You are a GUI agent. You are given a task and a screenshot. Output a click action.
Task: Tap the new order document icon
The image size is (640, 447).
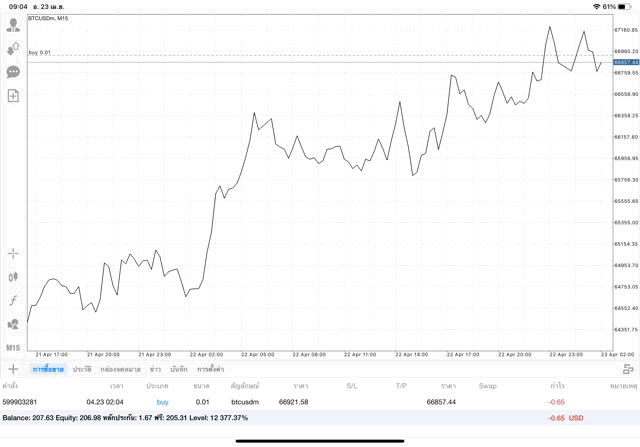point(13,96)
